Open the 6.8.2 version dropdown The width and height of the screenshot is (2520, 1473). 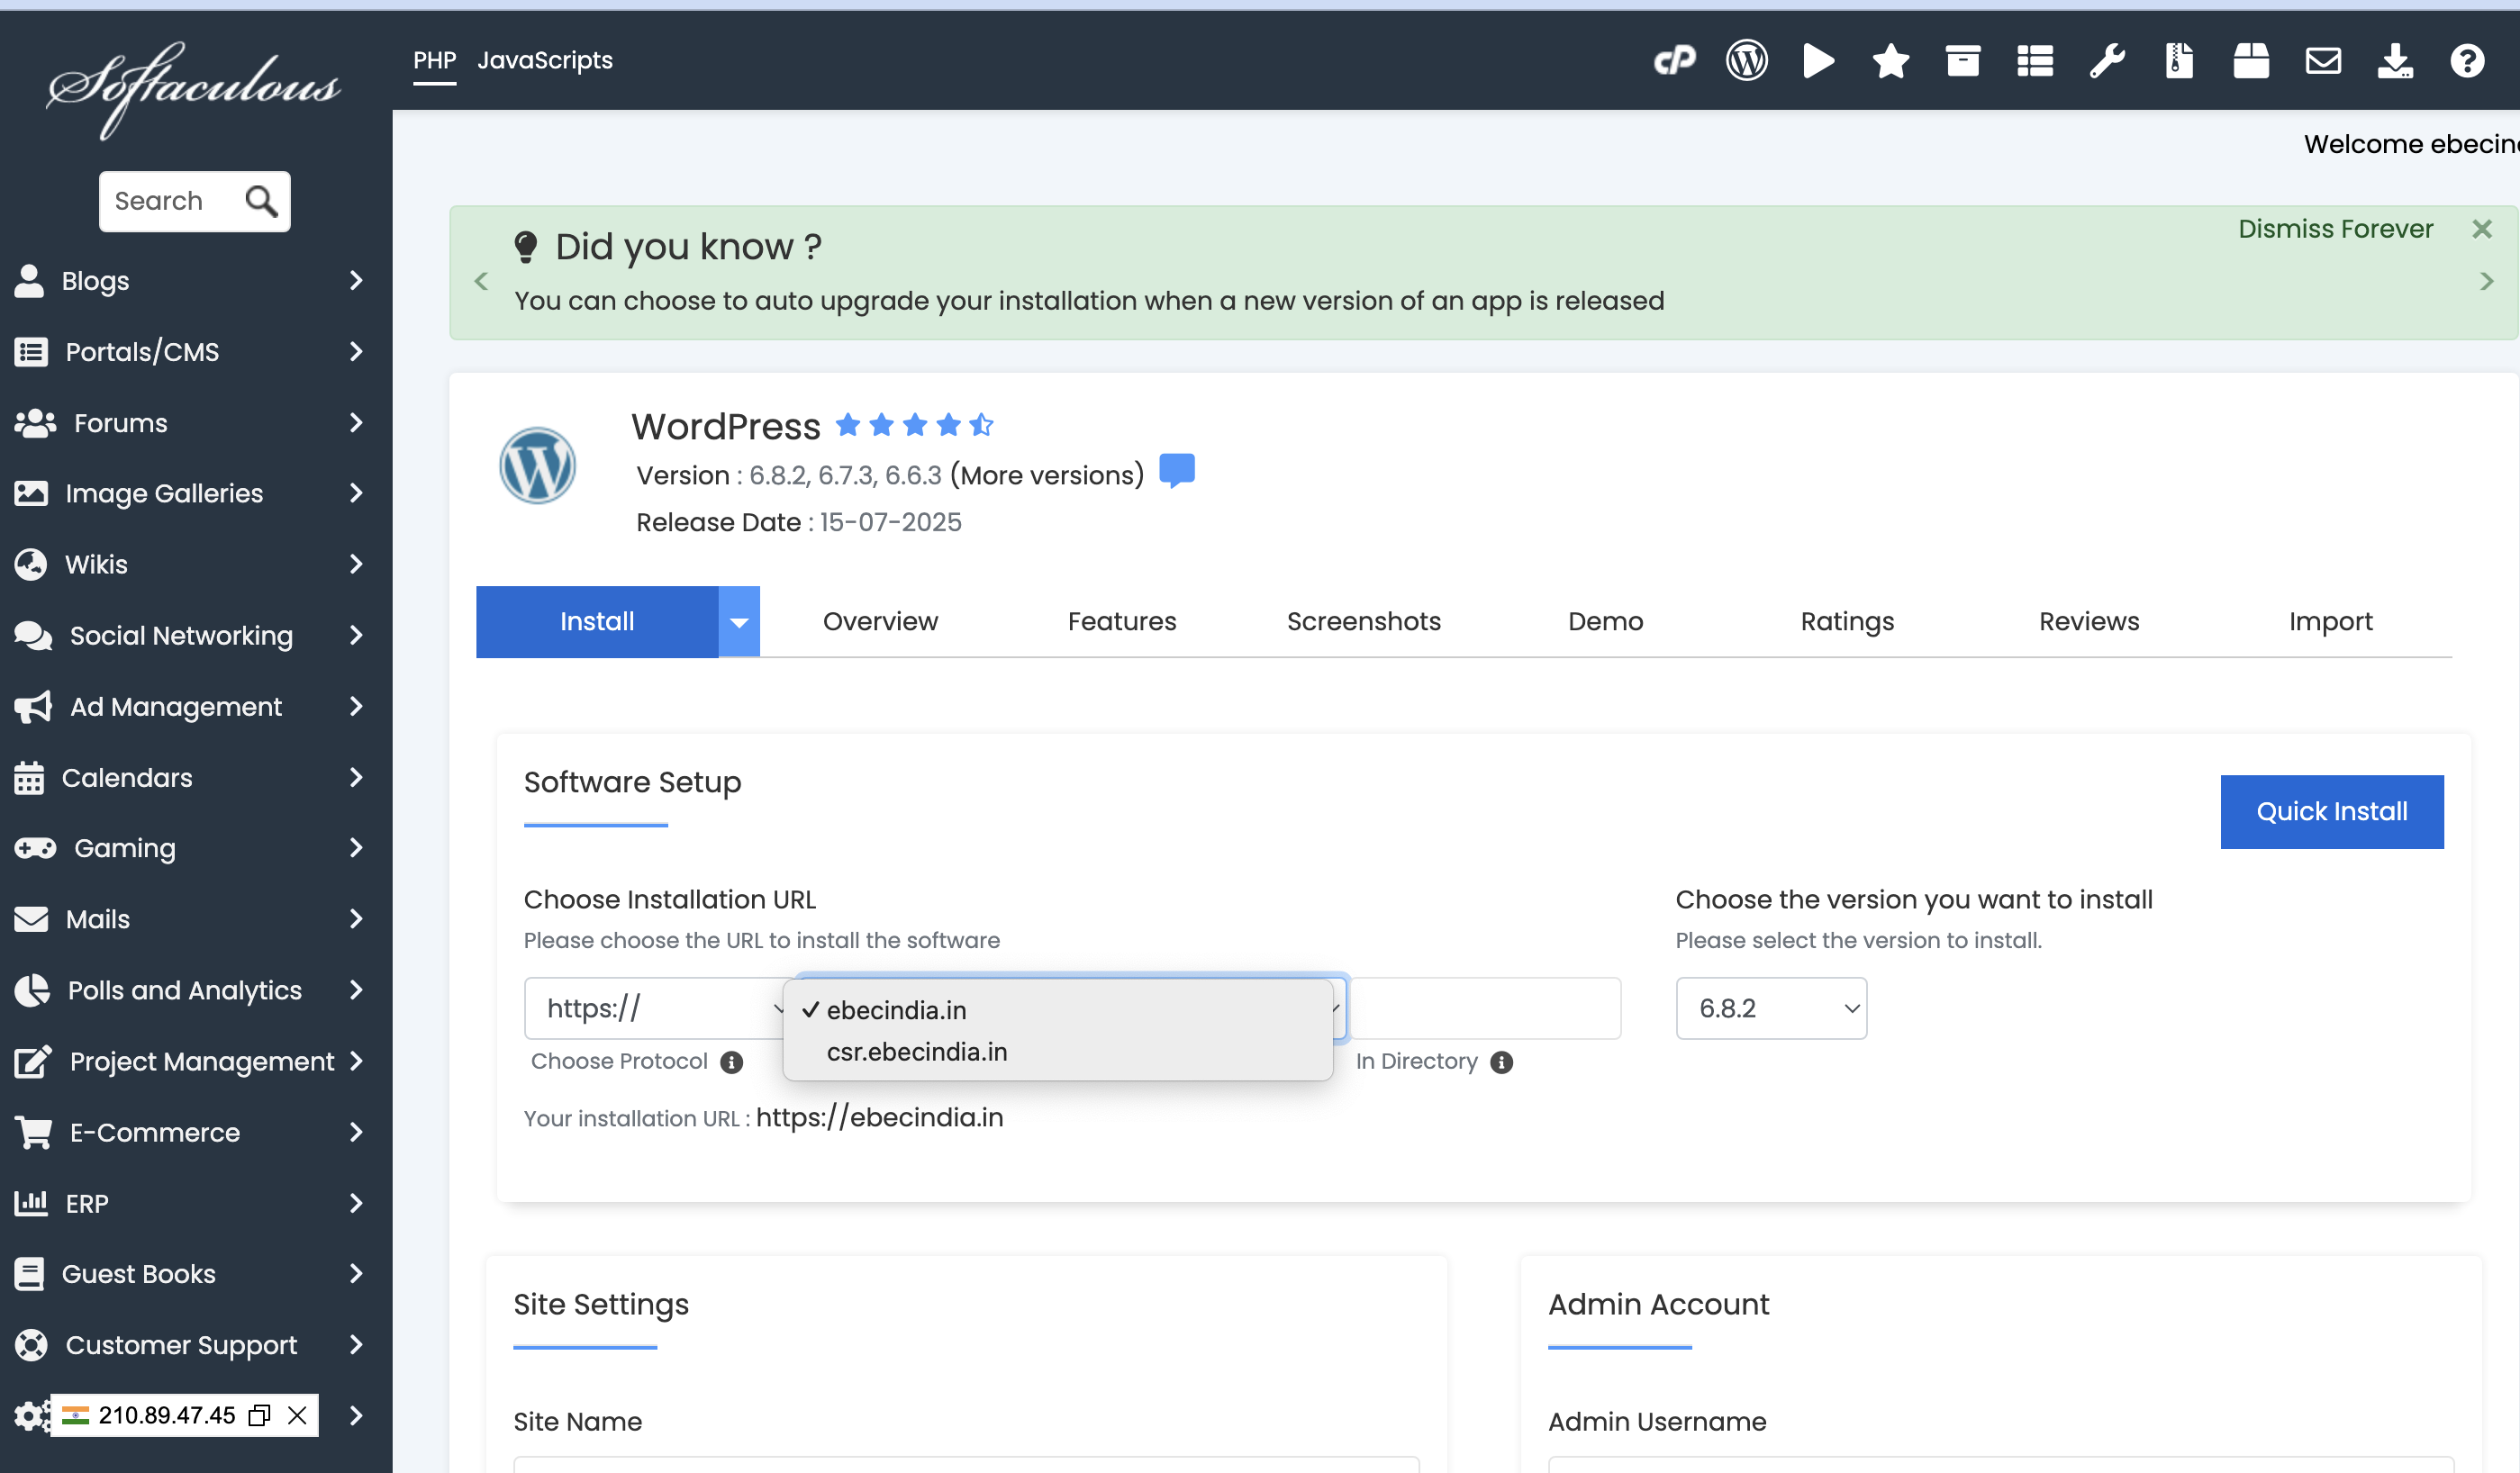(x=1771, y=1008)
